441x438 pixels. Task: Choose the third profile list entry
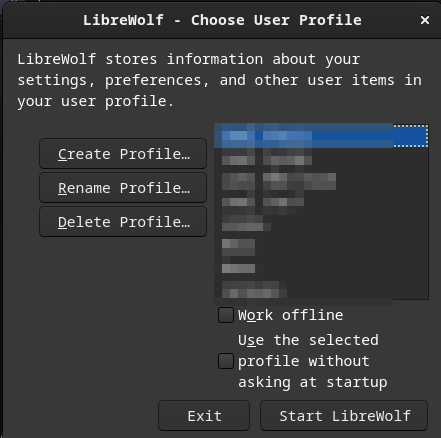coord(321,180)
